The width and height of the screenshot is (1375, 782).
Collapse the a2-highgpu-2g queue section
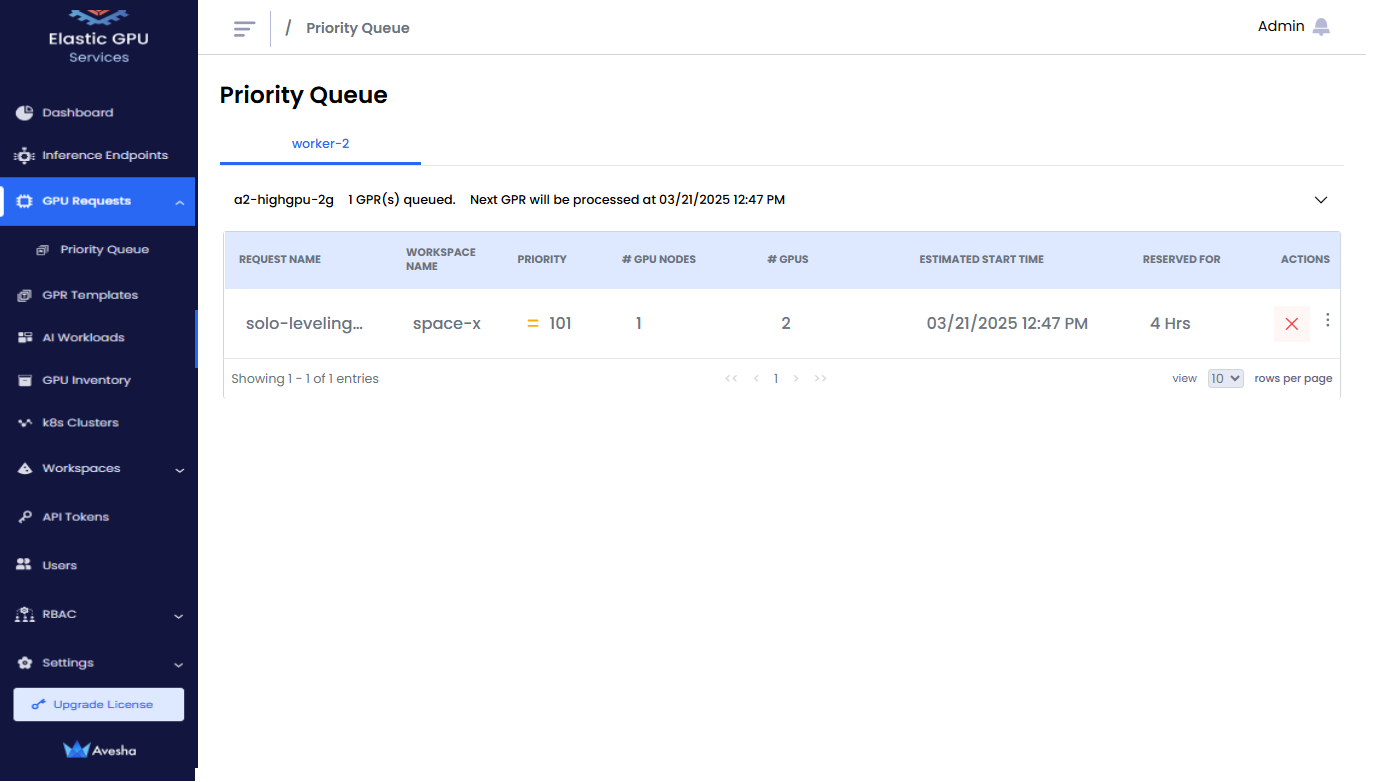[x=1320, y=200]
